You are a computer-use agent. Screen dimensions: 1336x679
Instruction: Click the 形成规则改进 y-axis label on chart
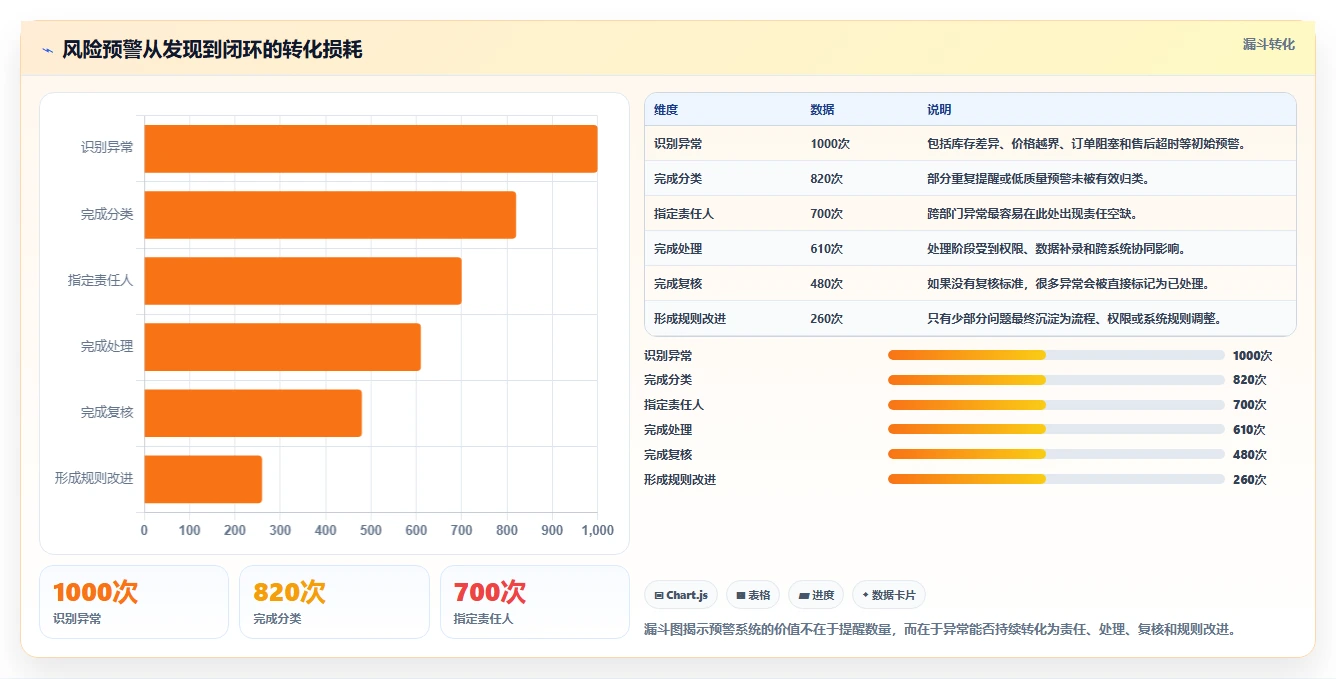[x=94, y=478]
